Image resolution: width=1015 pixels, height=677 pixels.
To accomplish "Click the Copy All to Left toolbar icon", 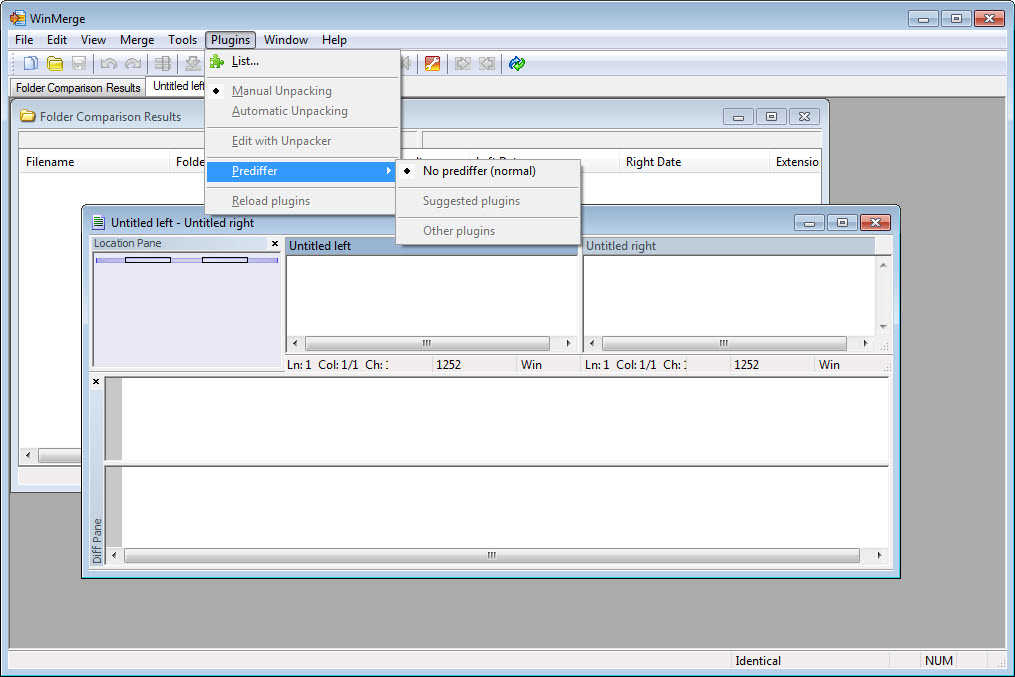I will click(x=487, y=63).
